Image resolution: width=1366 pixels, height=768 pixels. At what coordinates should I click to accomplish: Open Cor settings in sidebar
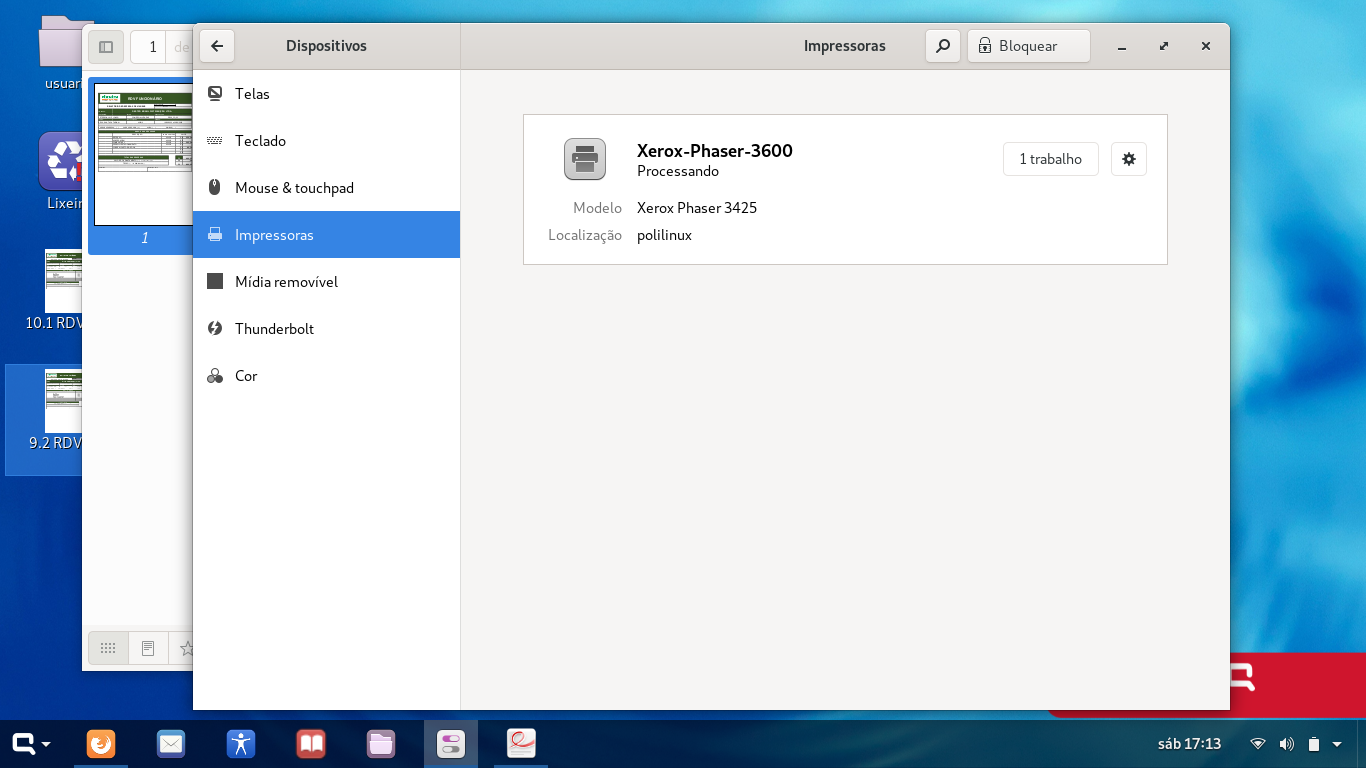326,376
